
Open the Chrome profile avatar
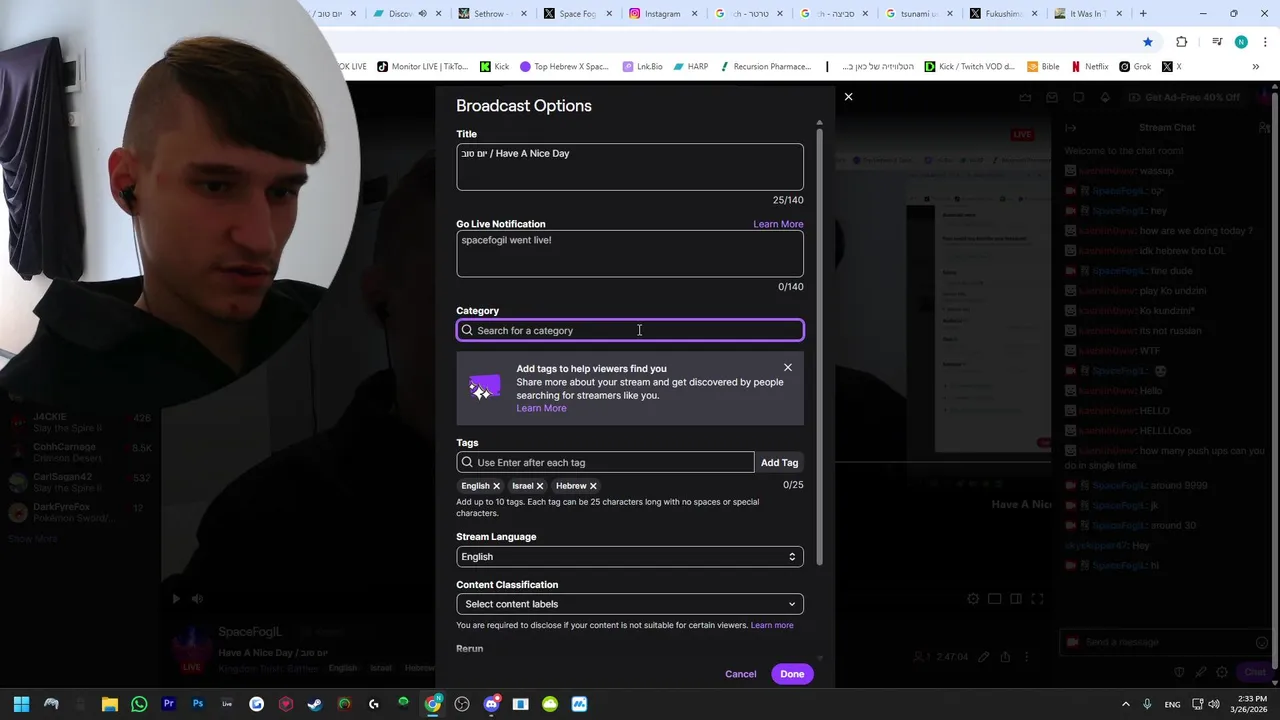1241,42
